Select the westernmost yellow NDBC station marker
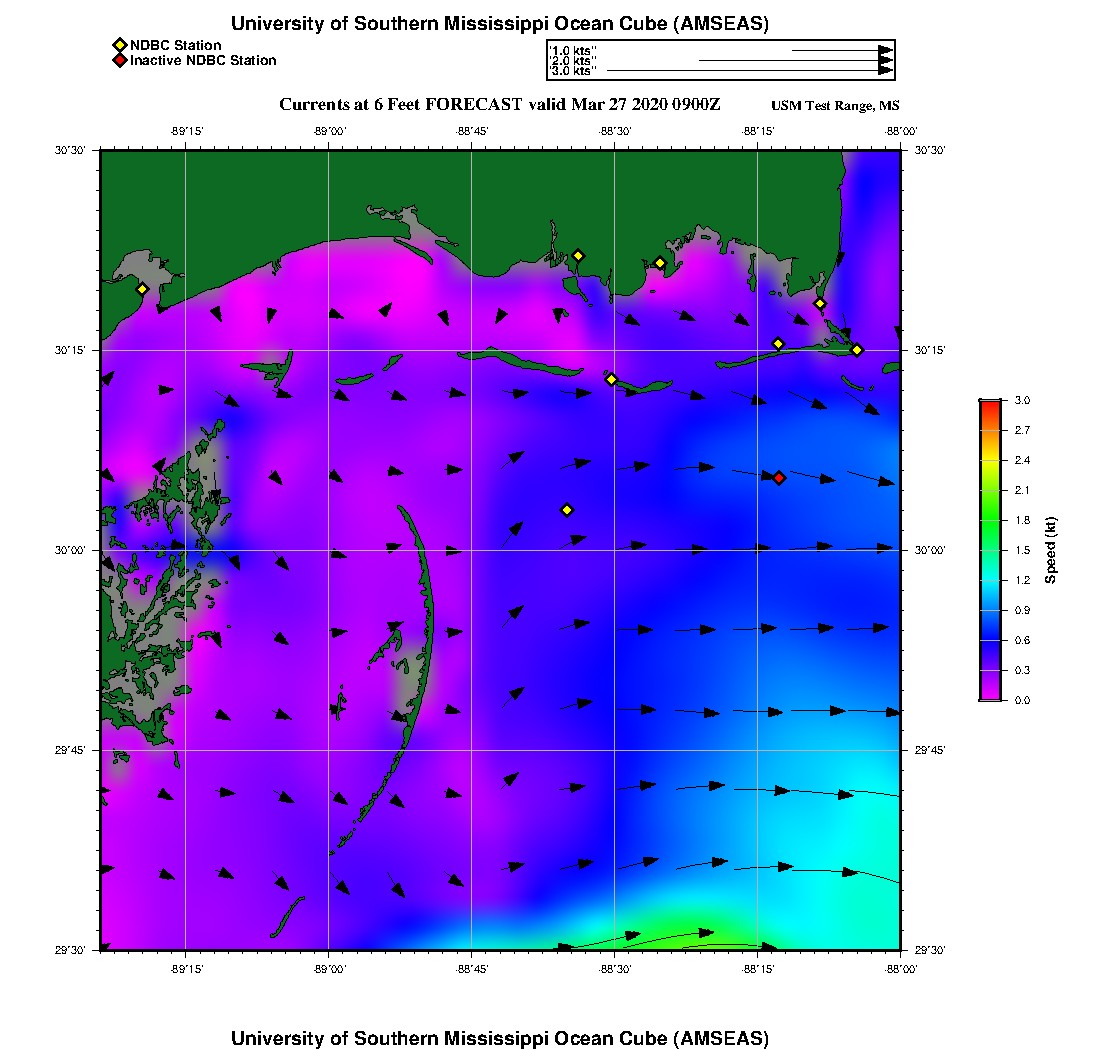The height and width of the screenshot is (1050, 1100). point(142,289)
